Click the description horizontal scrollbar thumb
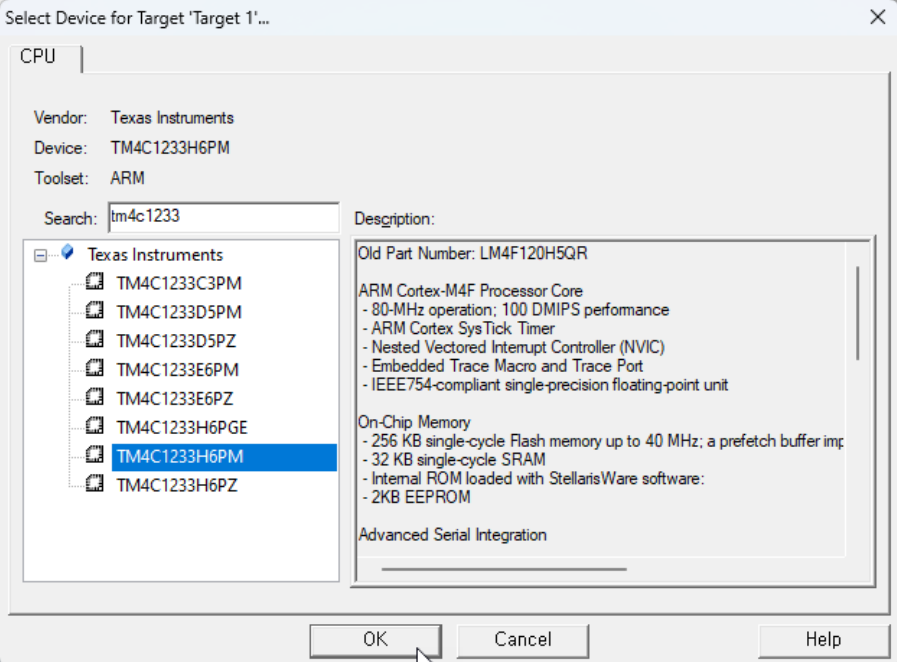The width and height of the screenshot is (897, 662). click(504, 569)
